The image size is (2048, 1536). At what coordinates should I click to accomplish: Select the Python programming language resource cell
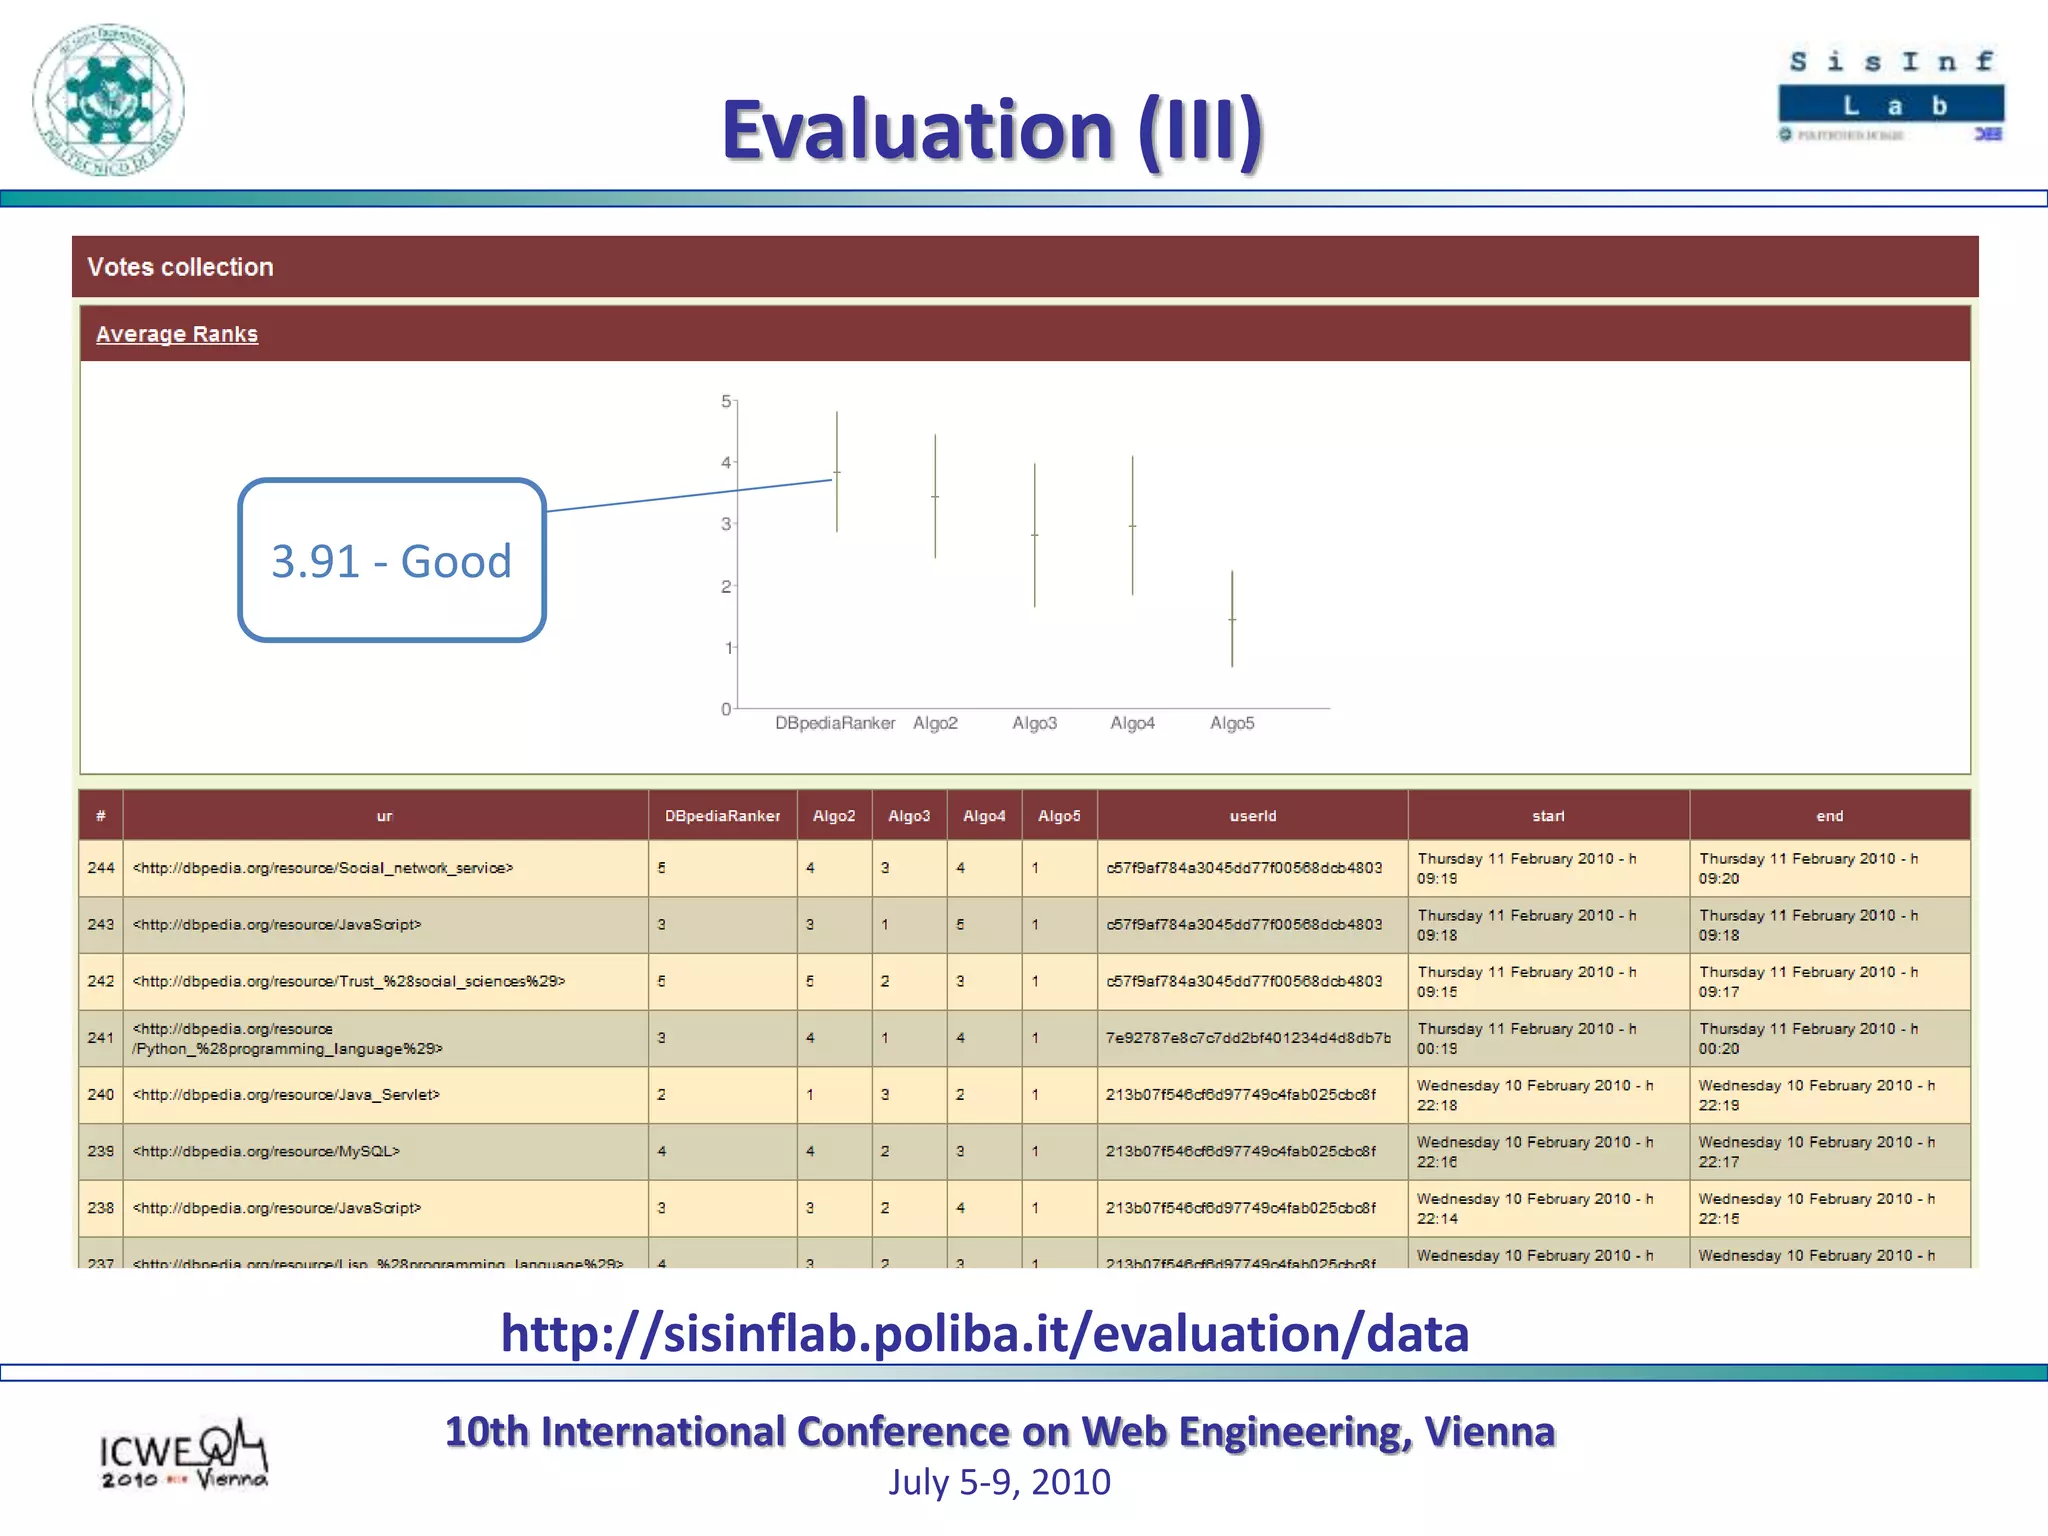tap(287, 1038)
